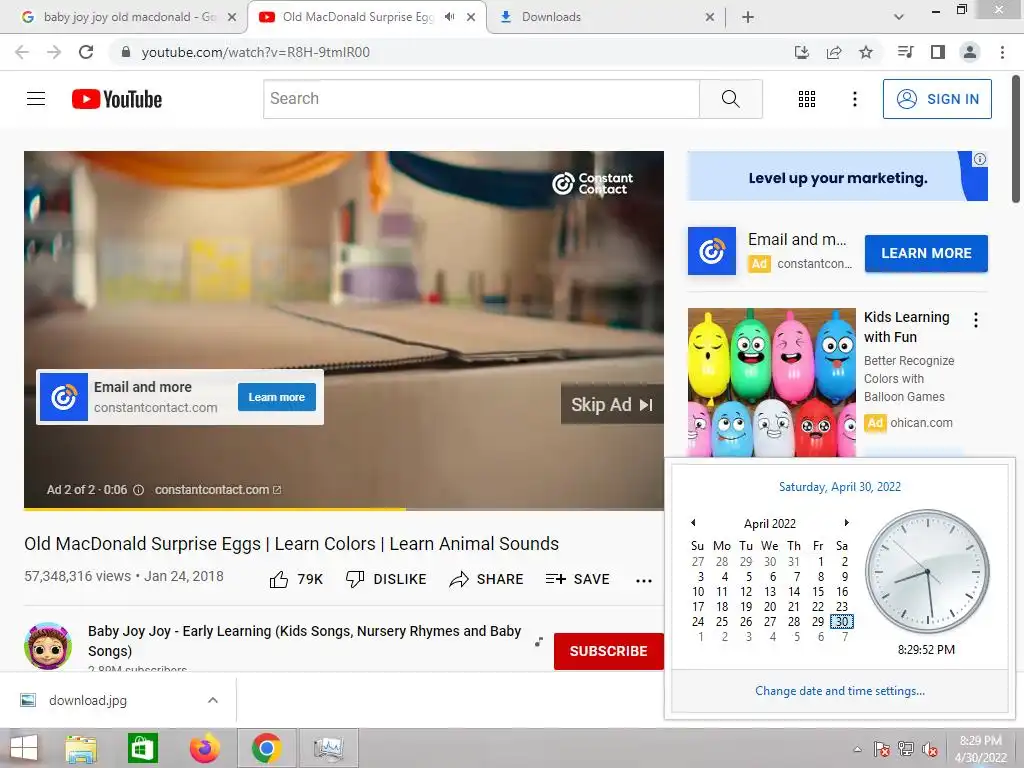Open Kids Learning with Fun thumbnail
Viewport: 1024px width, 768px height.
[771, 382]
